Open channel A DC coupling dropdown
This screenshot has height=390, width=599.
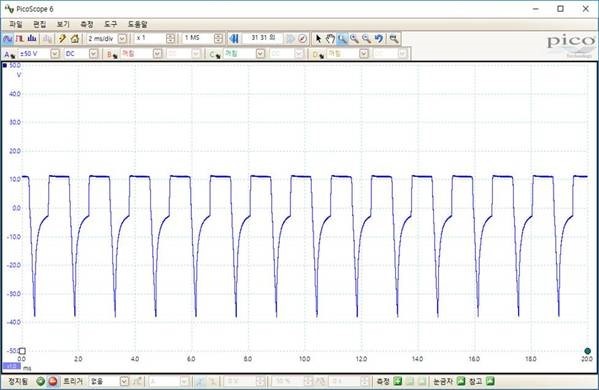(94, 54)
